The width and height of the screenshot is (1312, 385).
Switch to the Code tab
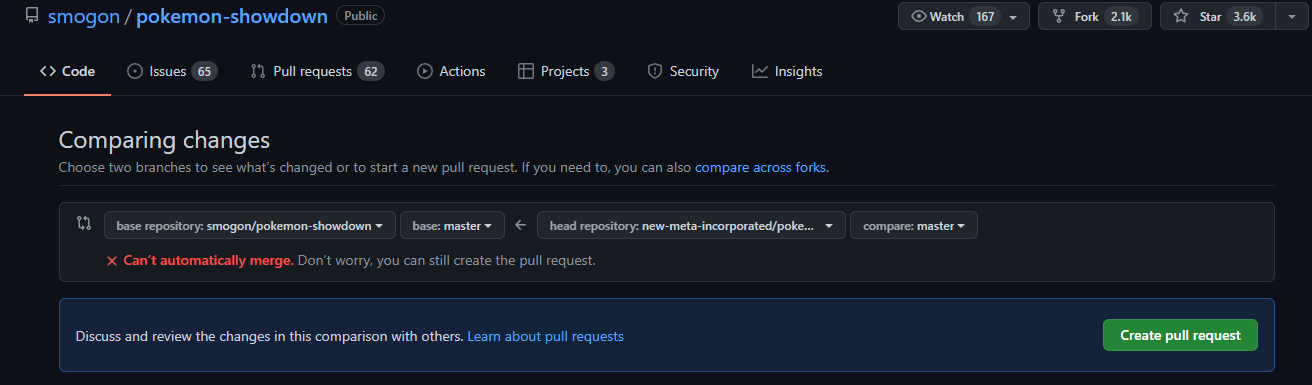pos(67,71)
